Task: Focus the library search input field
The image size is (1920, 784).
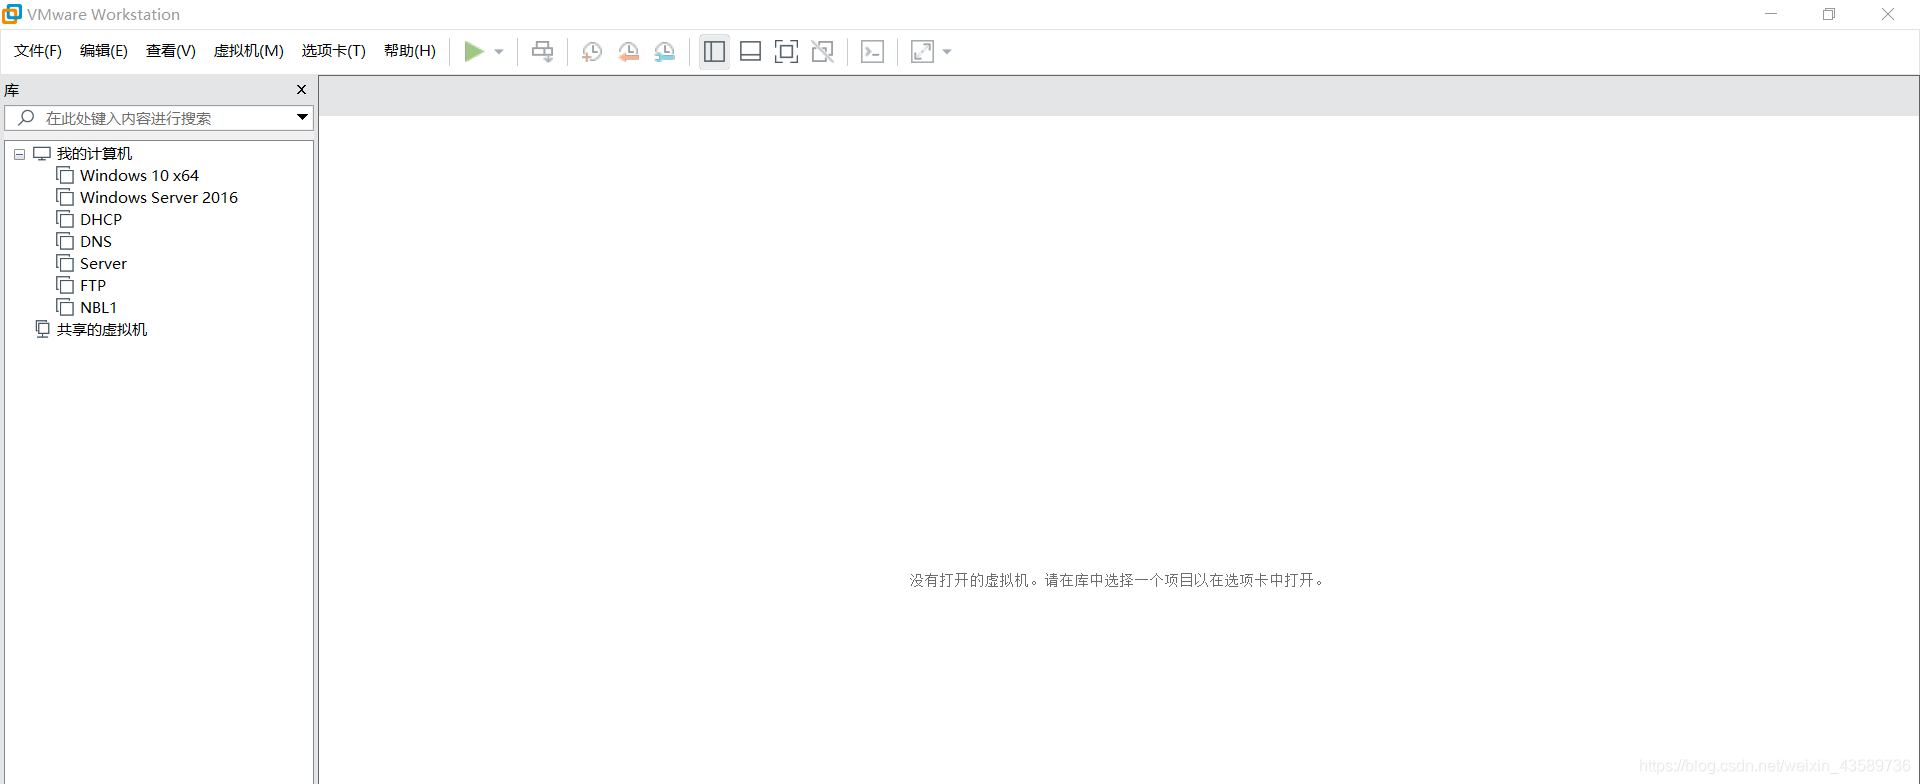Action: [x=160, y=118]
